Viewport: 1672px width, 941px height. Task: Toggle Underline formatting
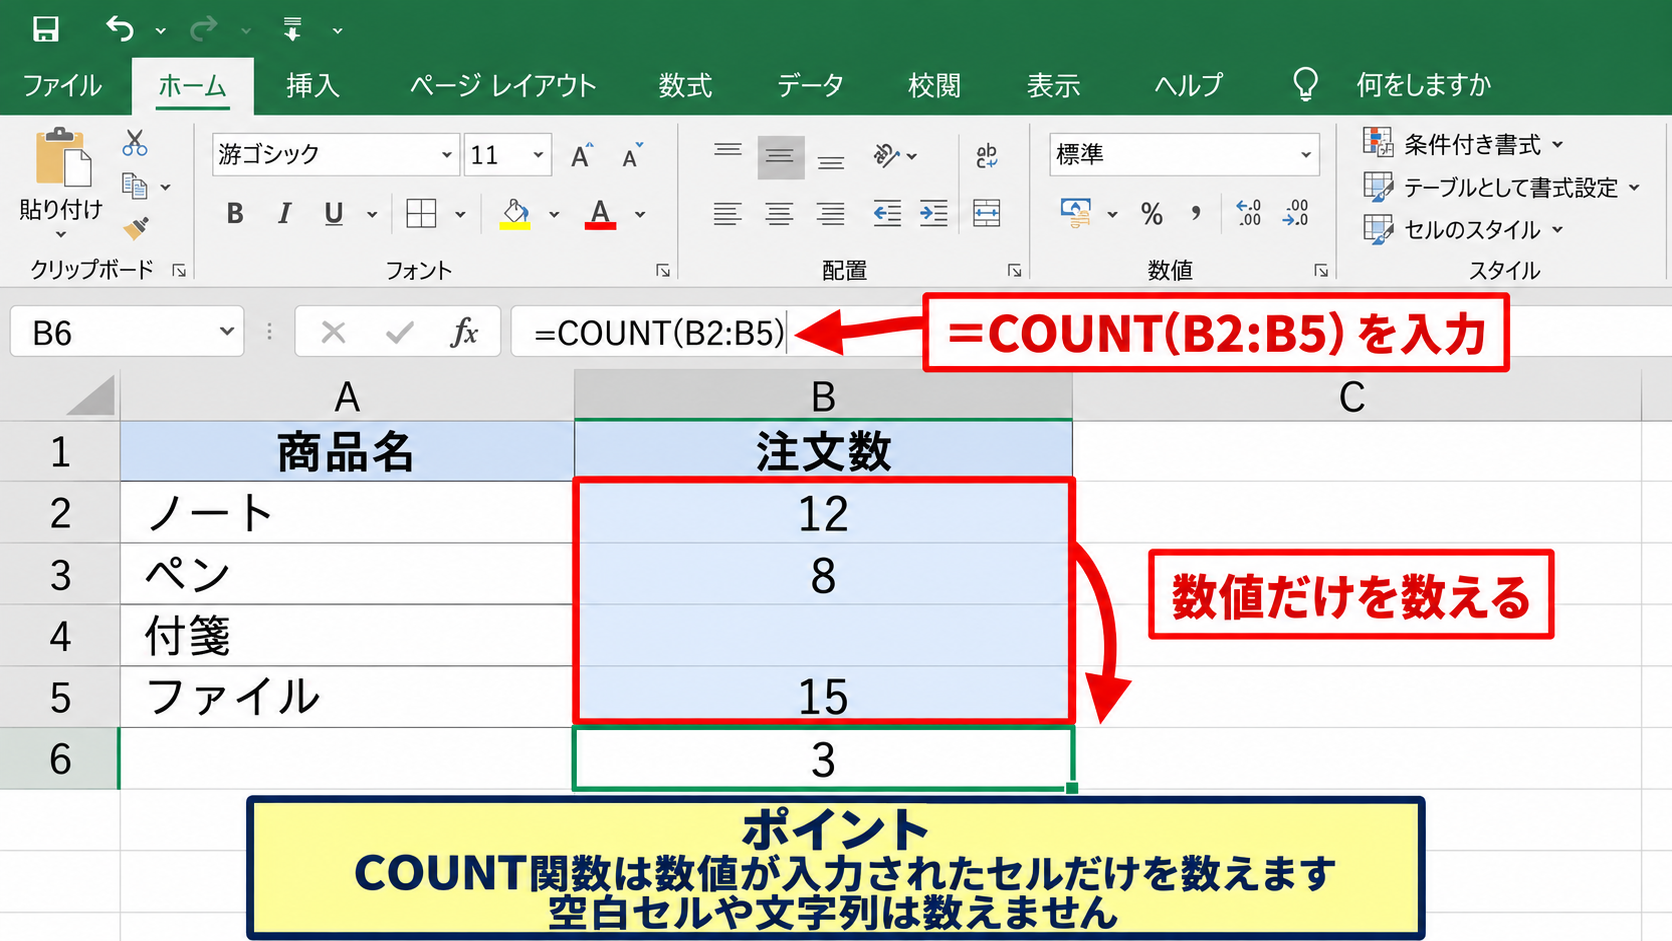coord(334,213)
